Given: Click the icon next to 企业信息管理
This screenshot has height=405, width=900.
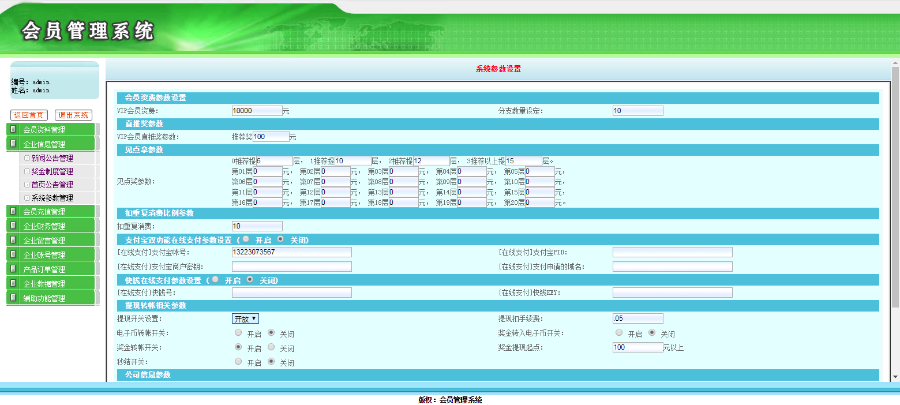Looking at the screenshot, I should (13, 143).
